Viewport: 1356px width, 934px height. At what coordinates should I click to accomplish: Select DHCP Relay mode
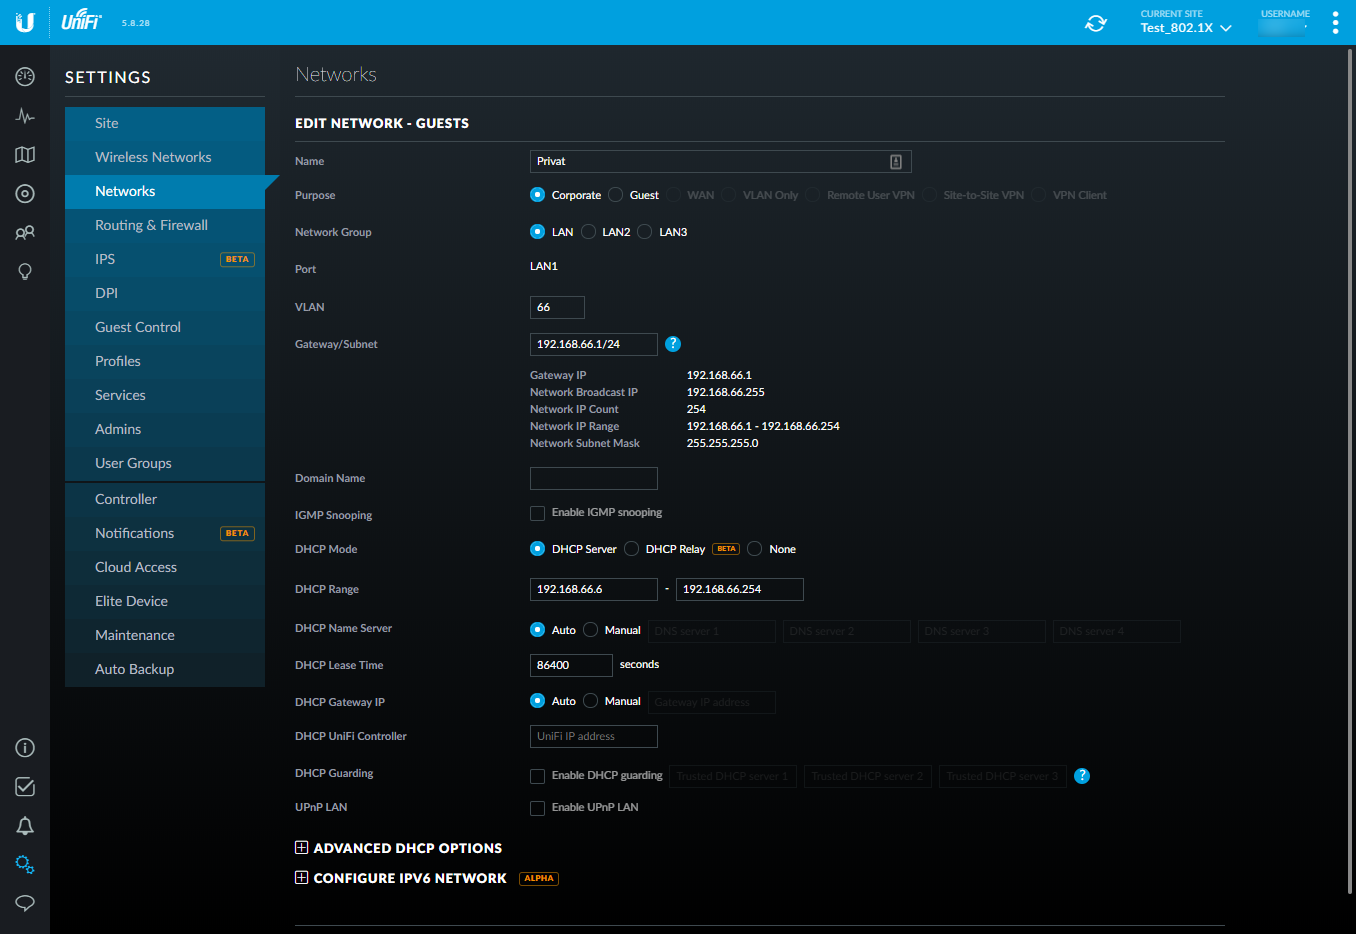[x=632, y=549]
